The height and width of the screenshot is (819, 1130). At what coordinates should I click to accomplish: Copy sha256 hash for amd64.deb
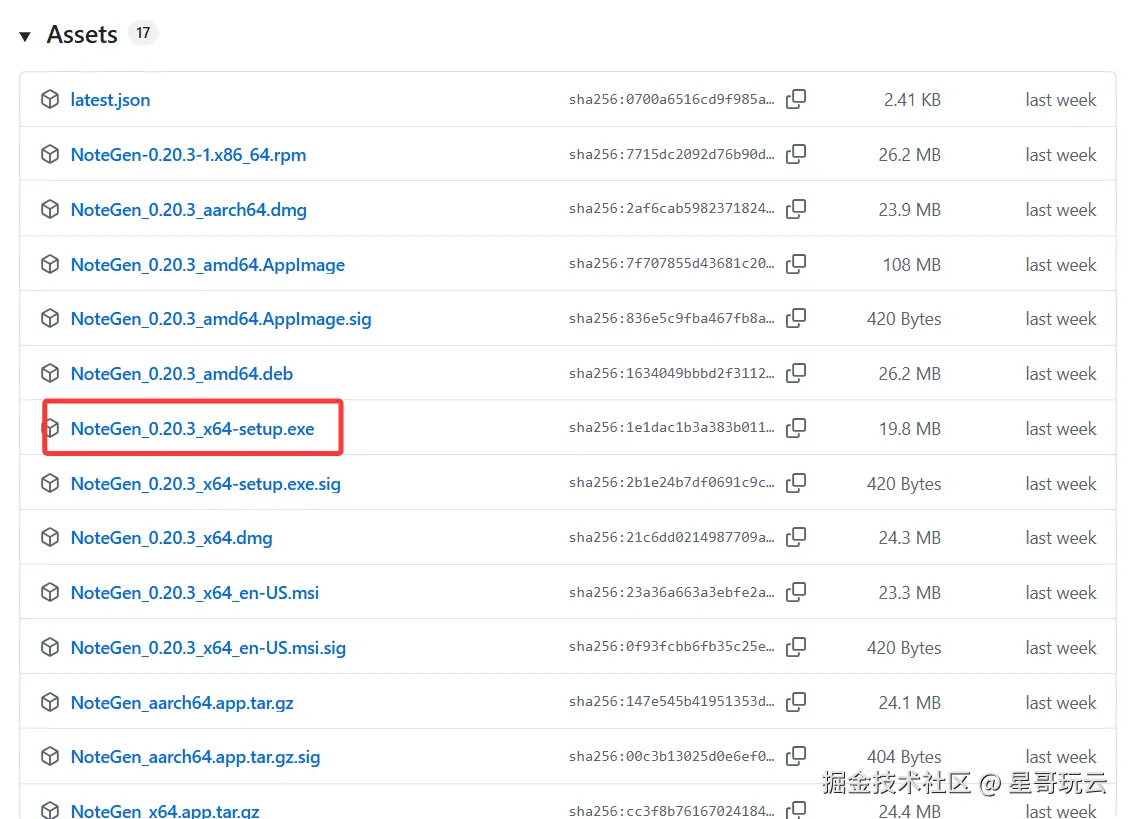[x=796, y=373]
